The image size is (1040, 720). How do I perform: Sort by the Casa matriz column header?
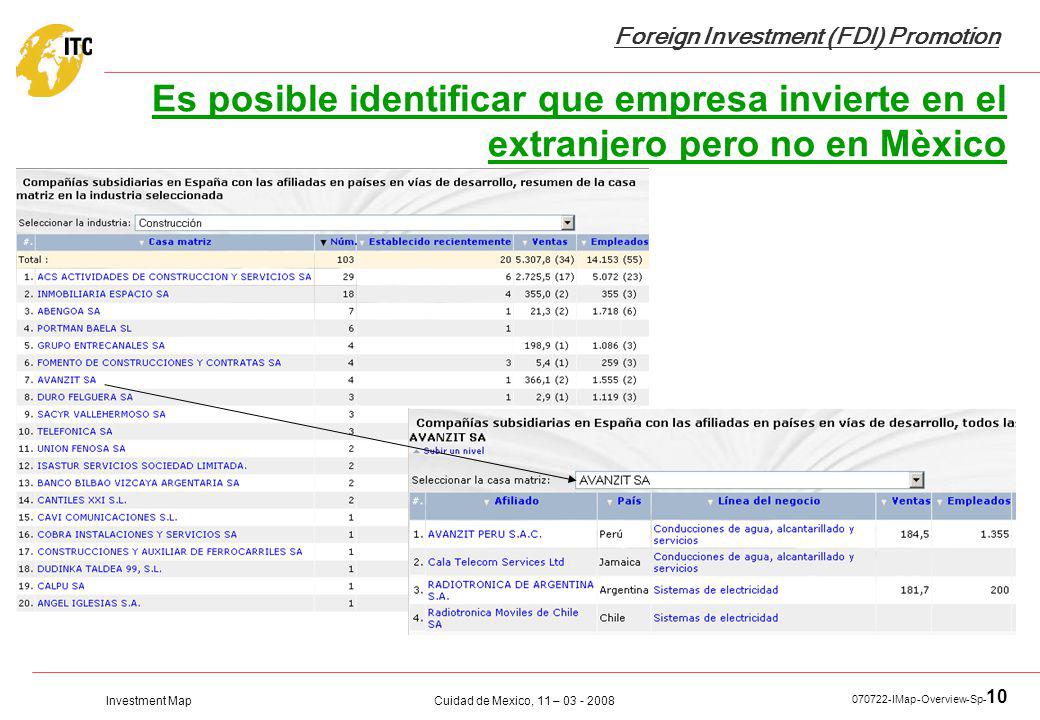click(179, 242)
